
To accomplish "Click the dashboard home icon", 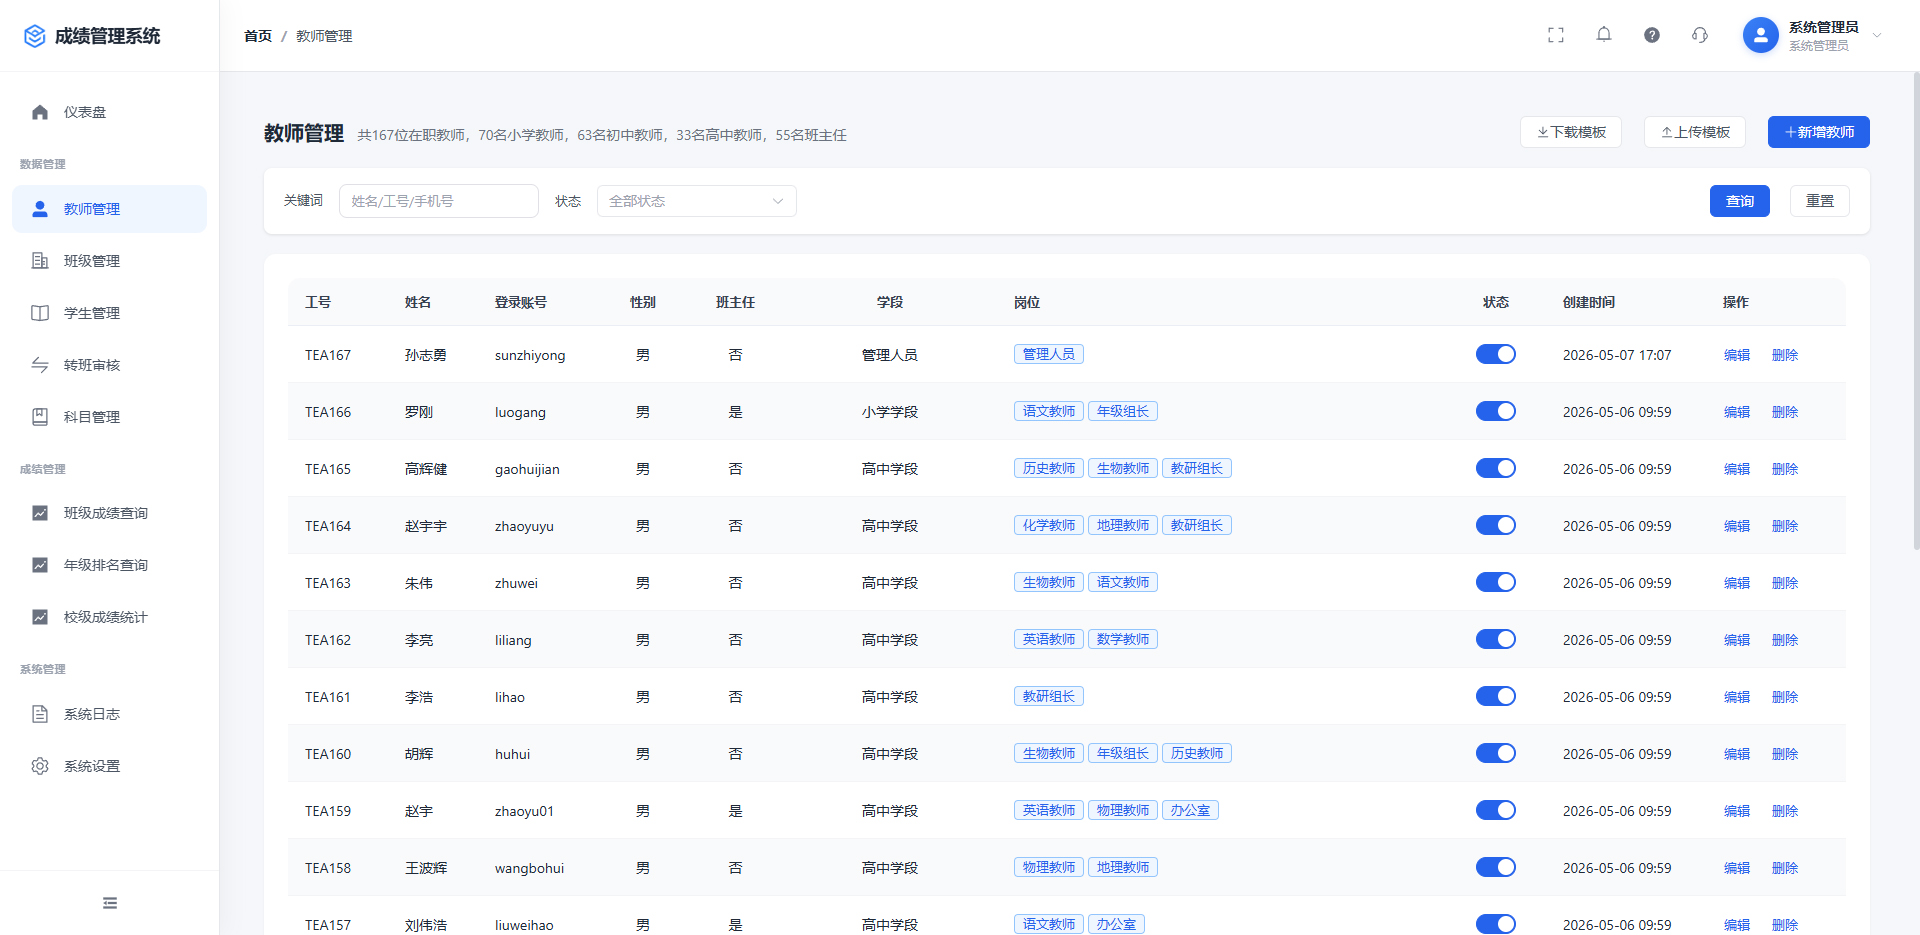I will coord(40,112).
